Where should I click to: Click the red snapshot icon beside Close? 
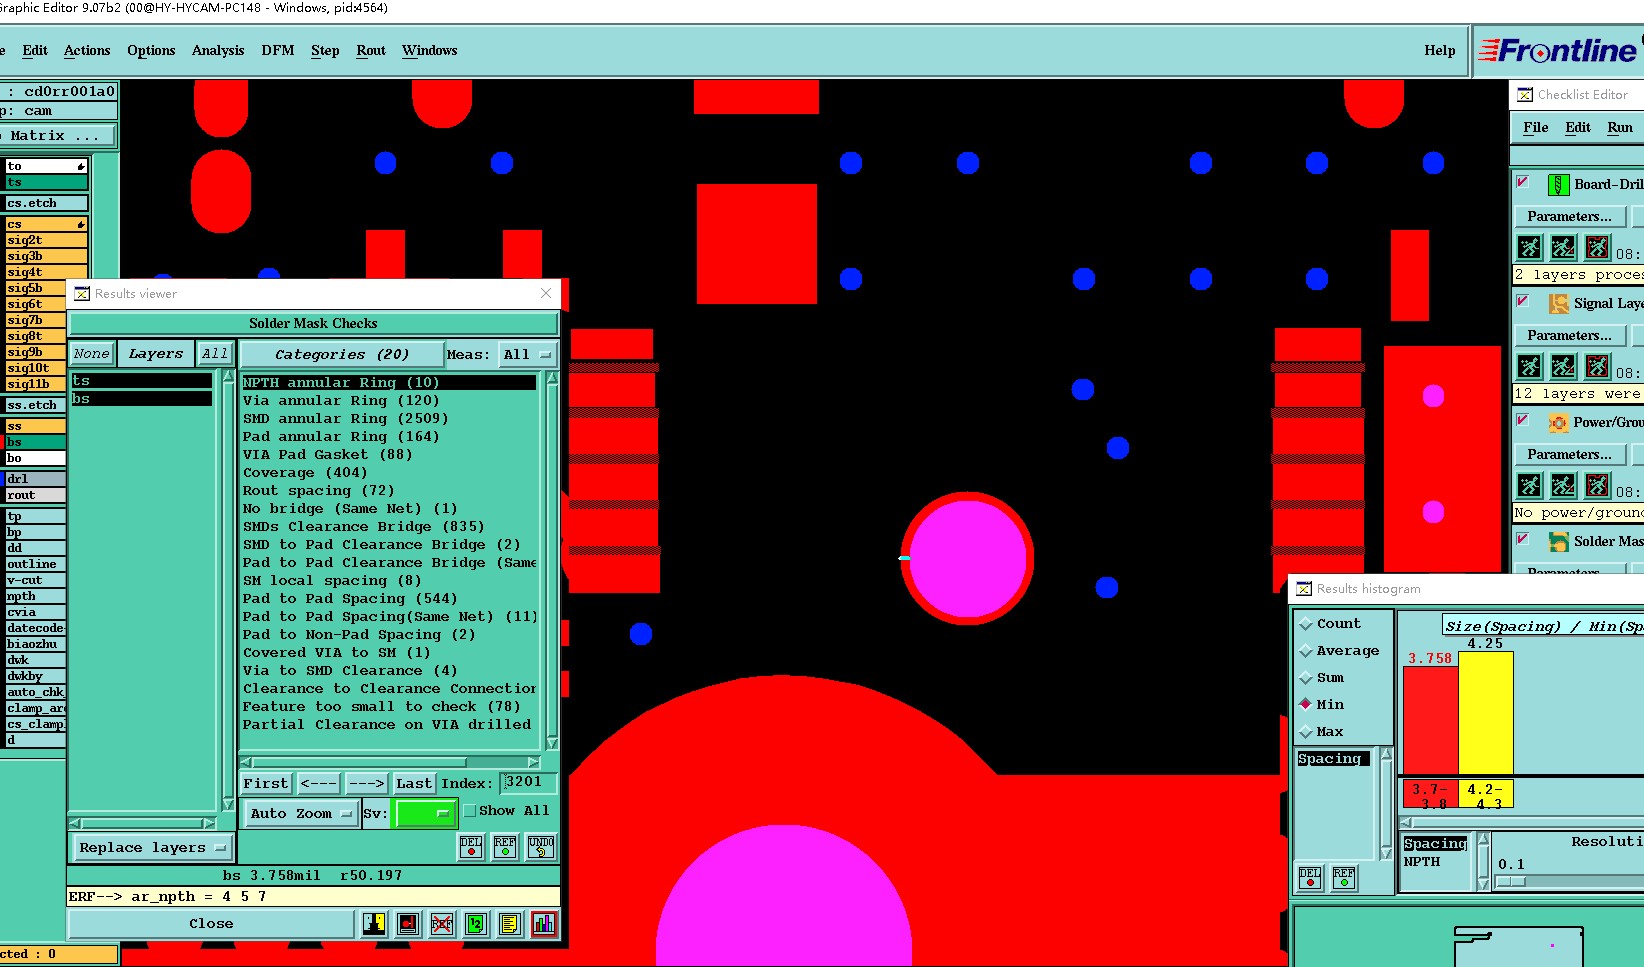(x=408, y=924)
